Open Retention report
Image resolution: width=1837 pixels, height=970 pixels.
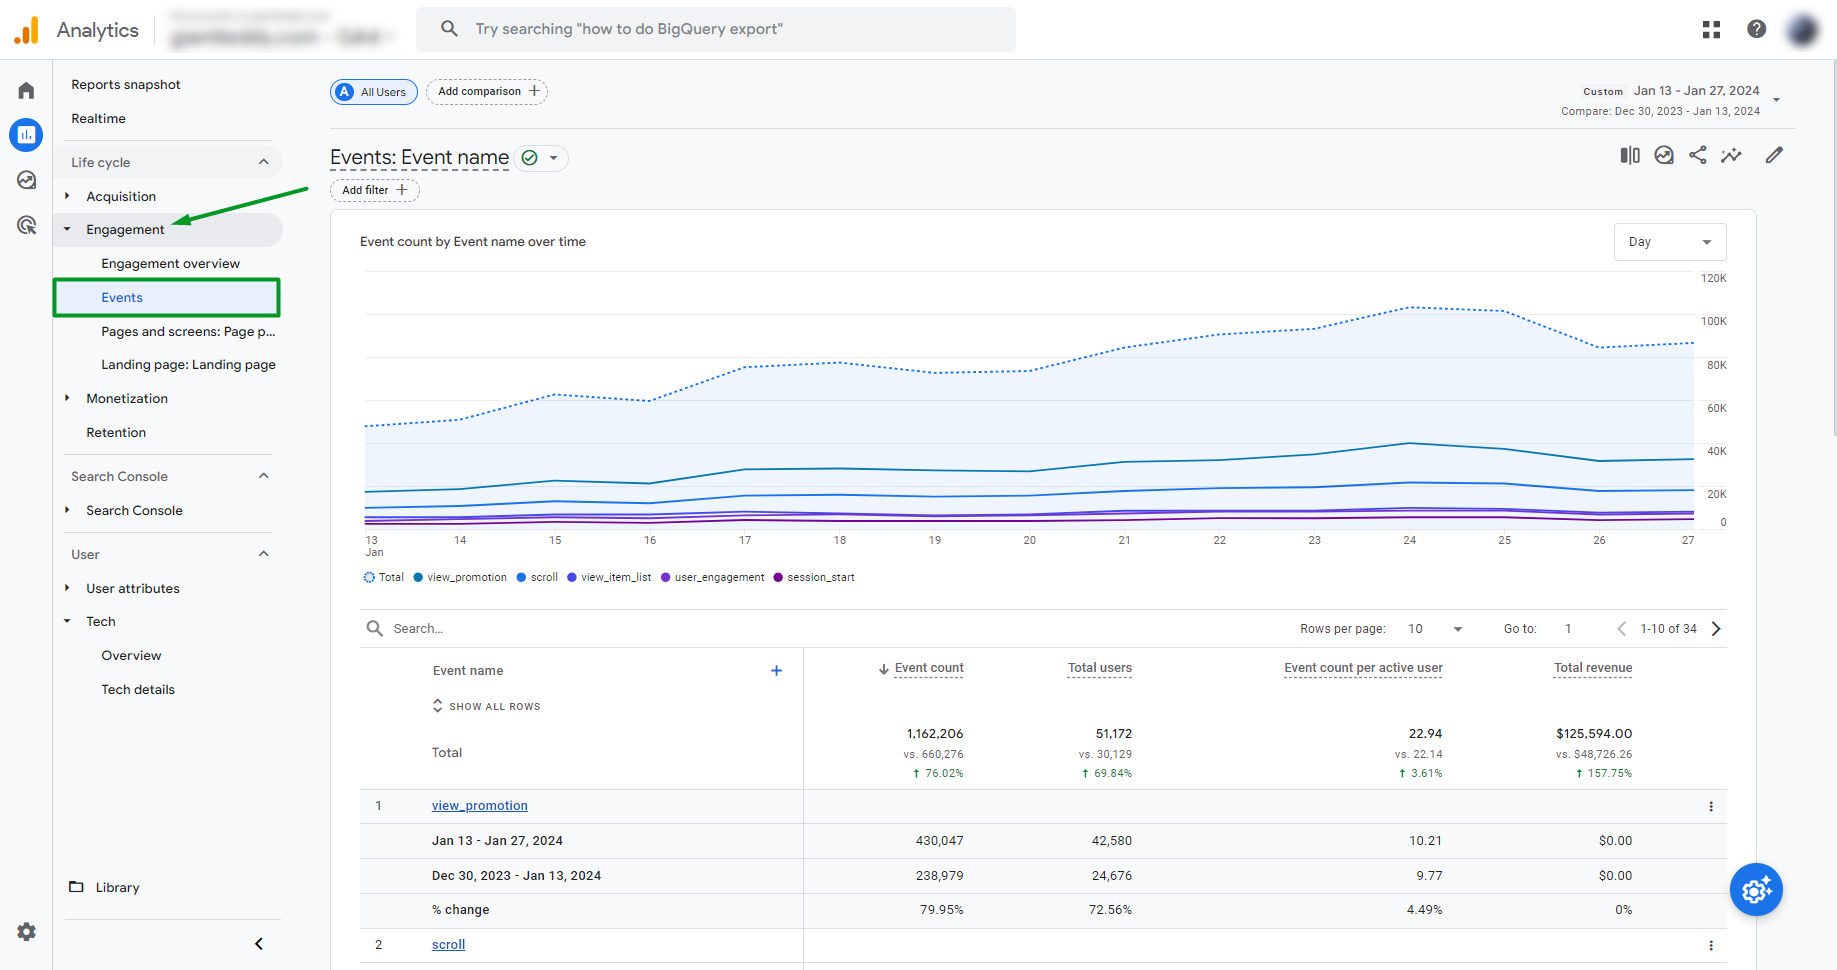pyautogui.click(x=116, y=433)
